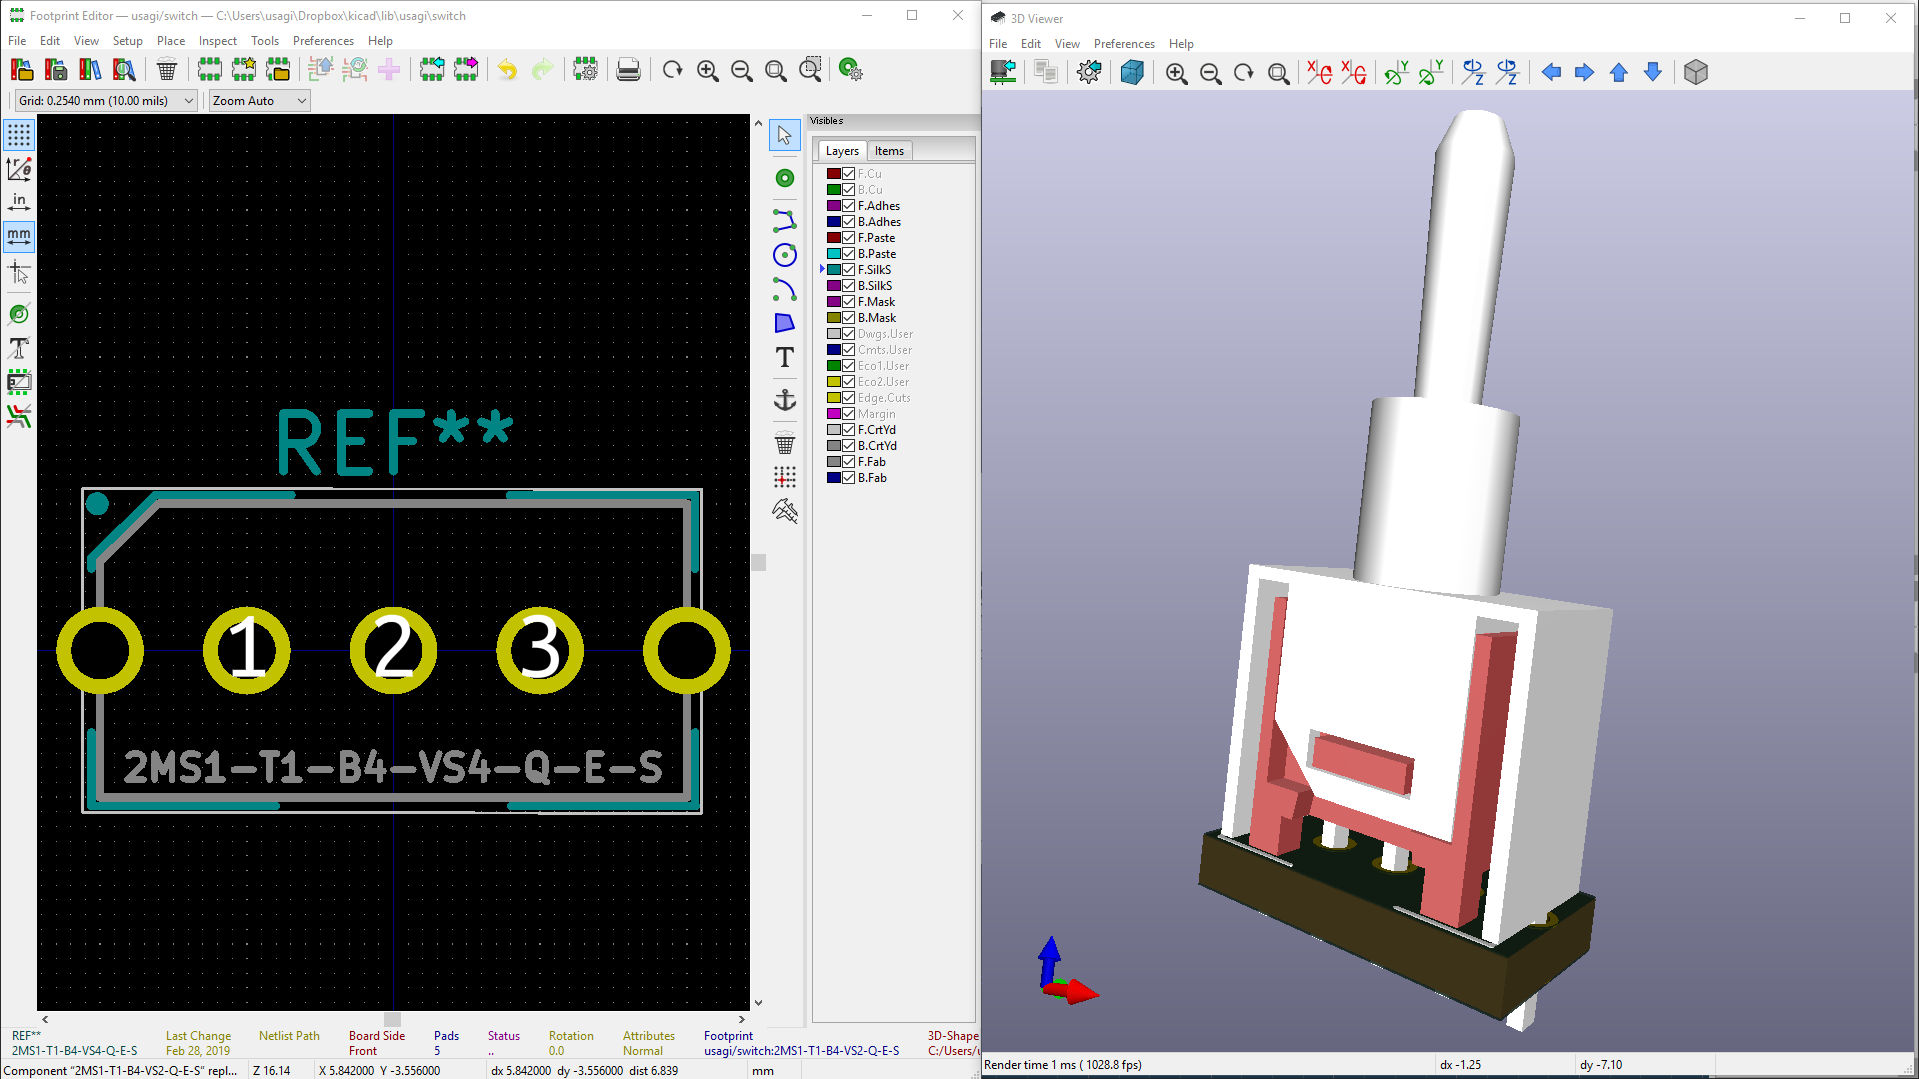Select the Add Pad tool
This screenshot has height=1079, width=1919.
(785, 178)
